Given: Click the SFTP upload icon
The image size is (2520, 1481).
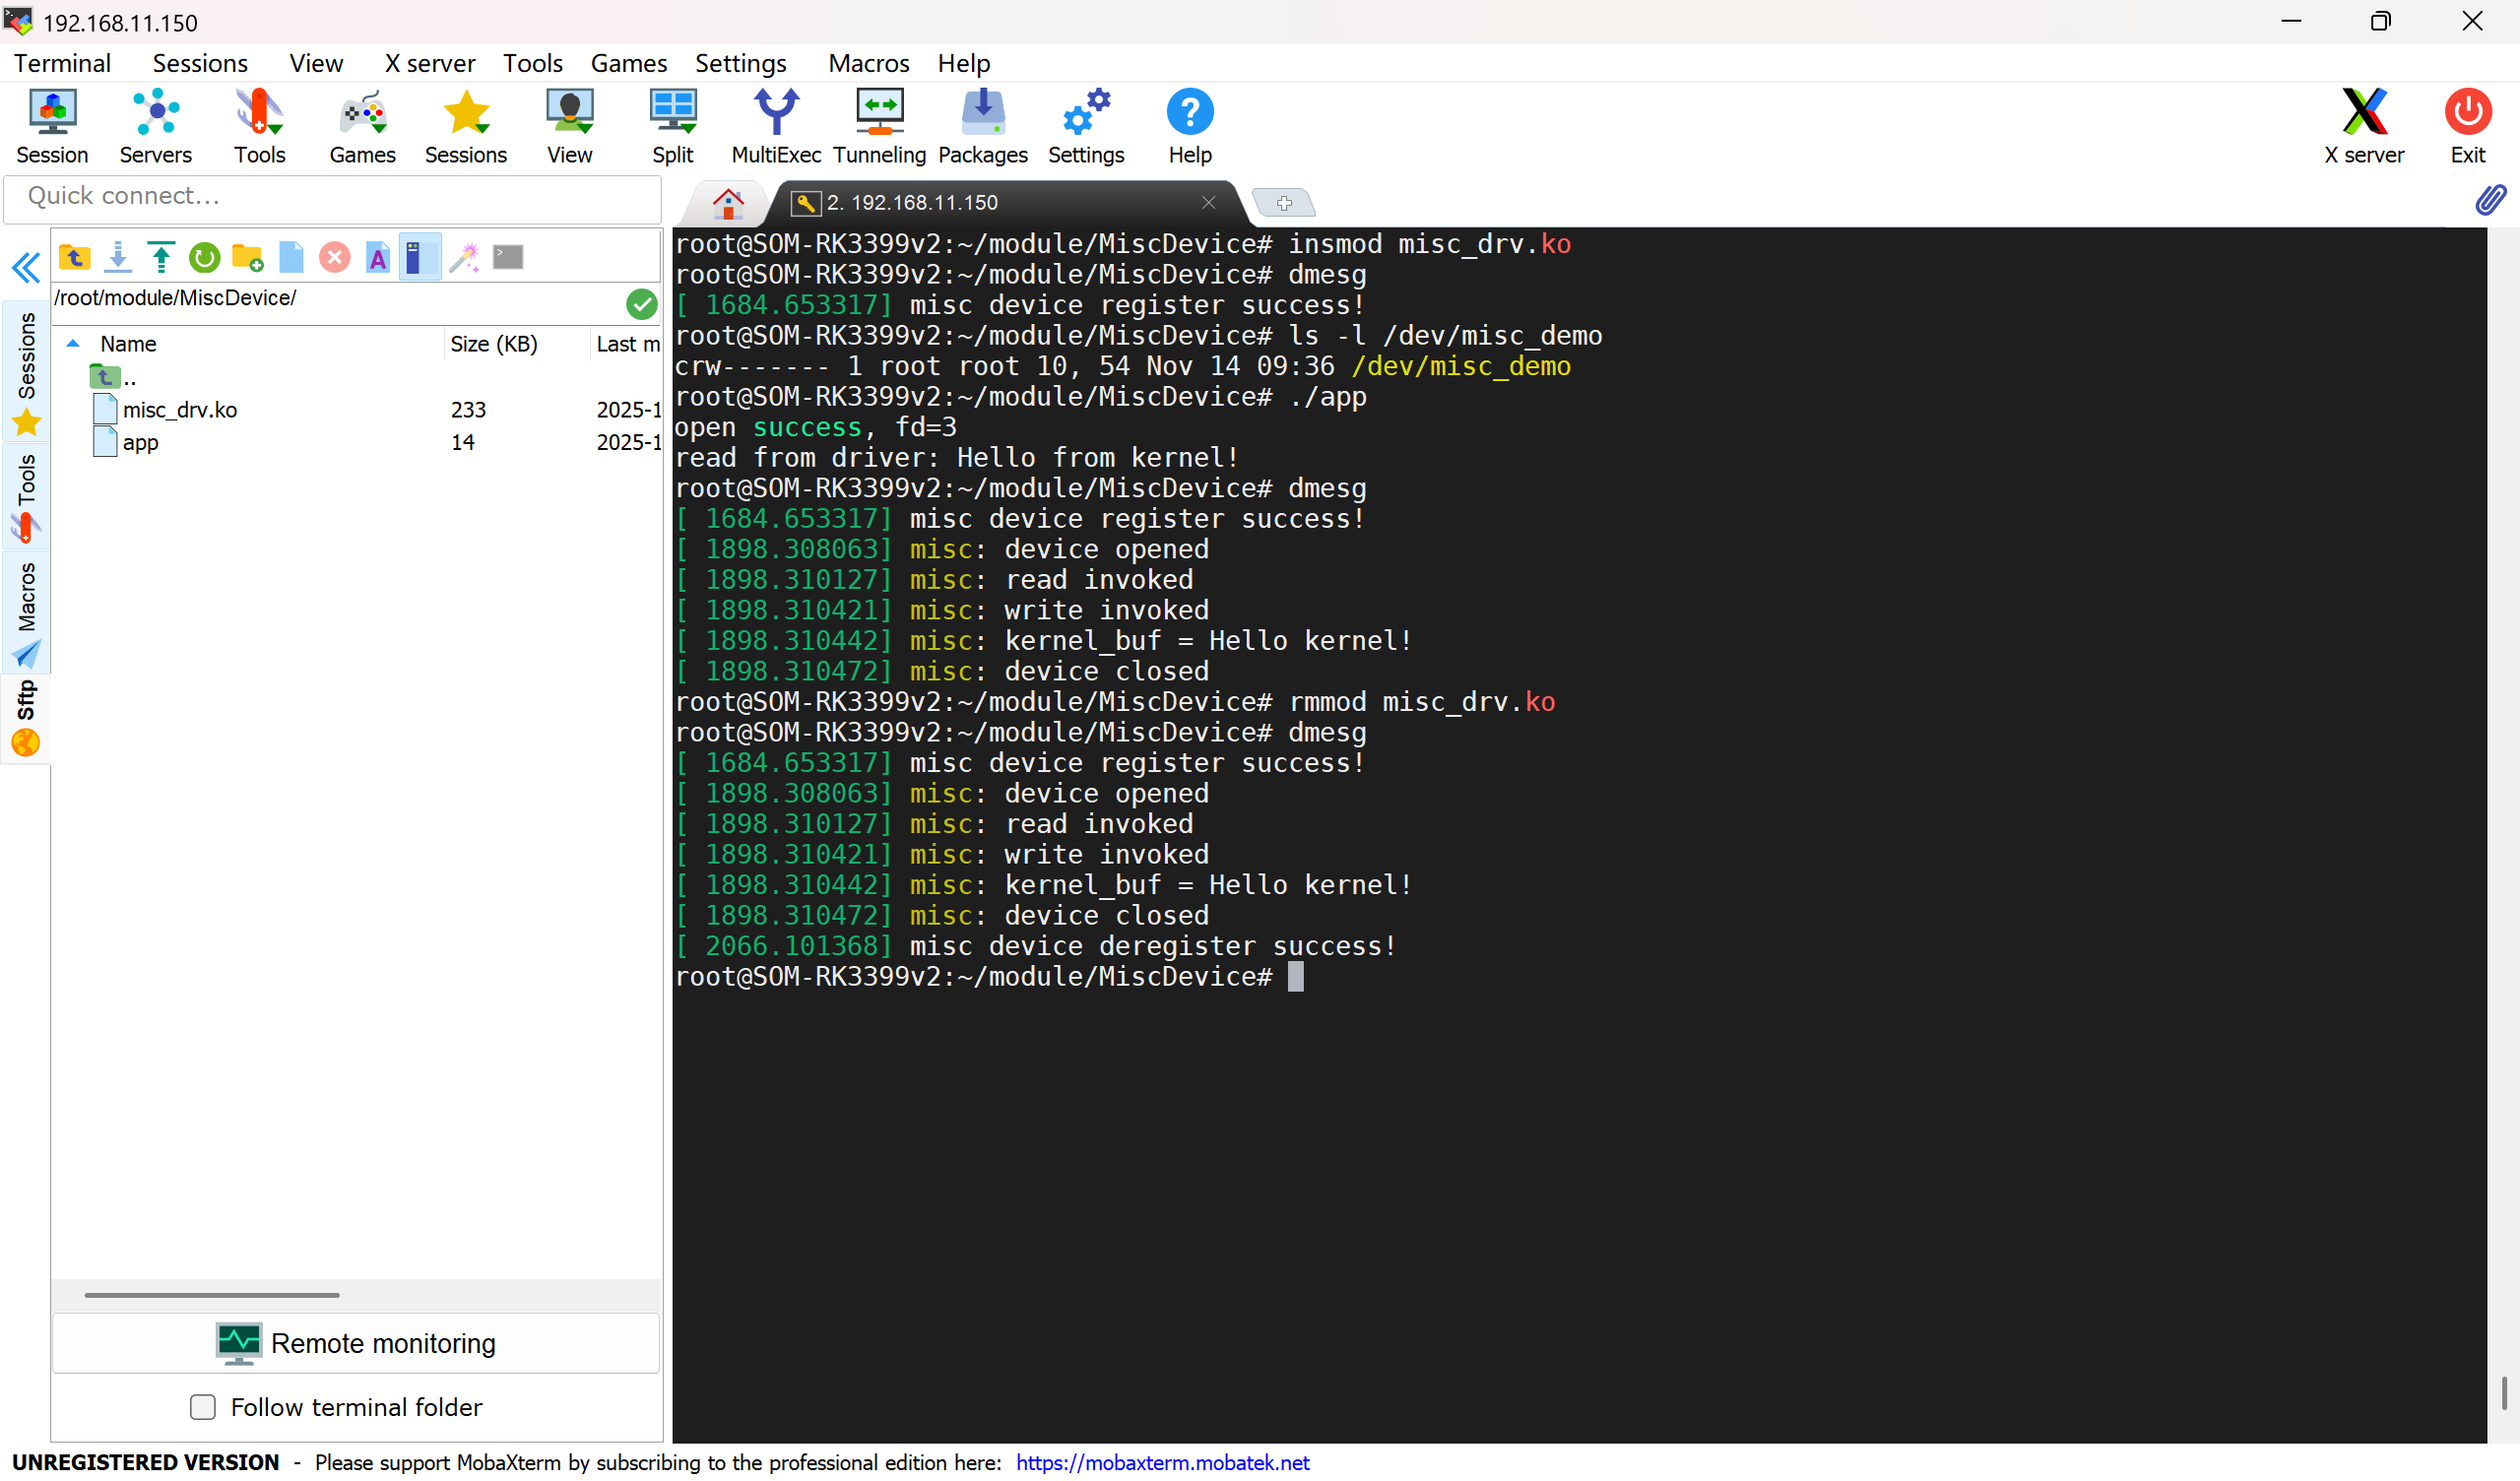Looking at the screenshot, I should (x=161, y=258).
